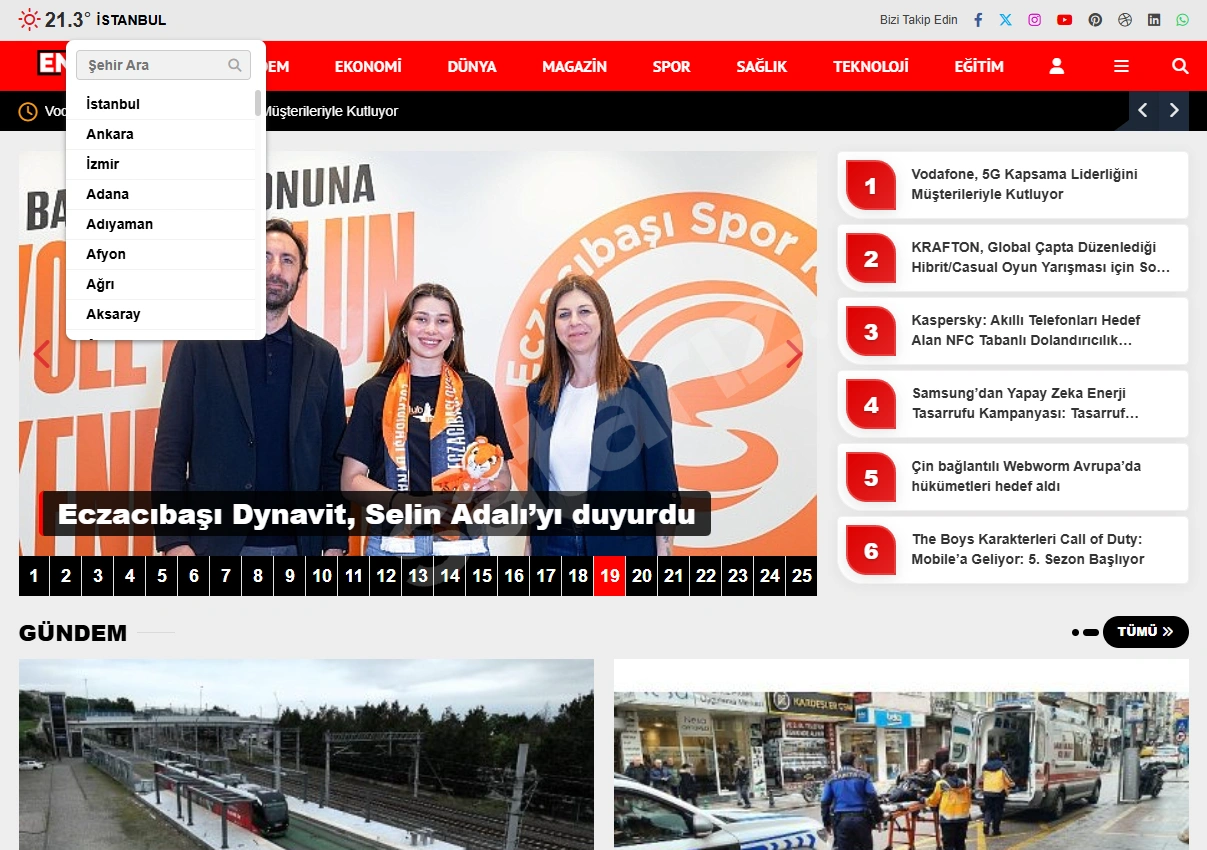
Task: Jump to slide 13 in slider pagination
Action: (x=418, y=576)
